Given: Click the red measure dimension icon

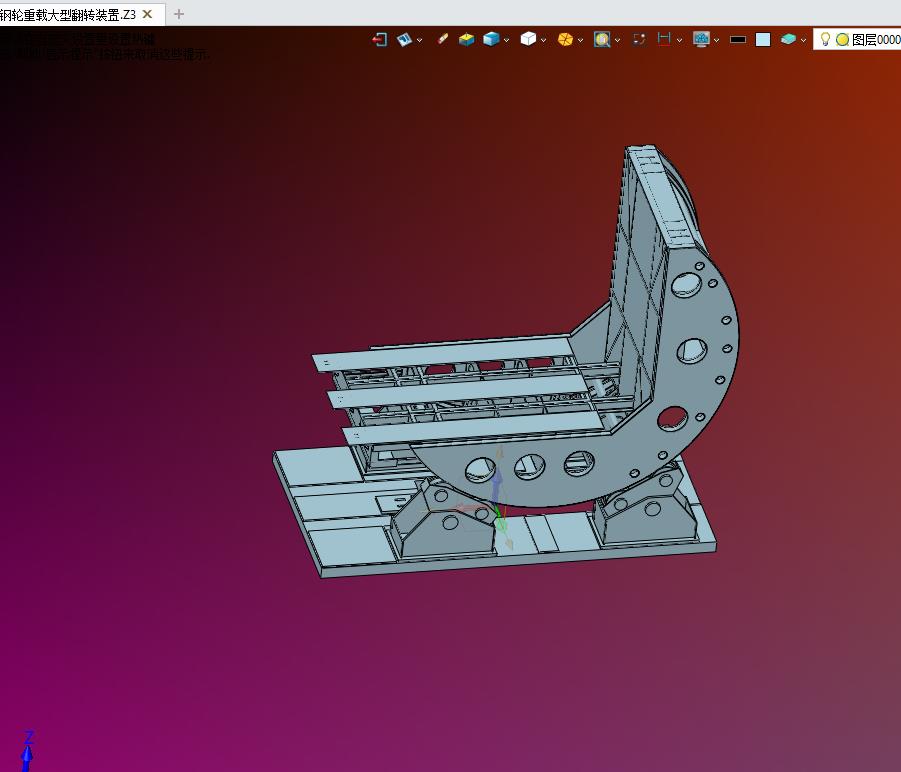Looking at the screenshot, I should (664, 39).
